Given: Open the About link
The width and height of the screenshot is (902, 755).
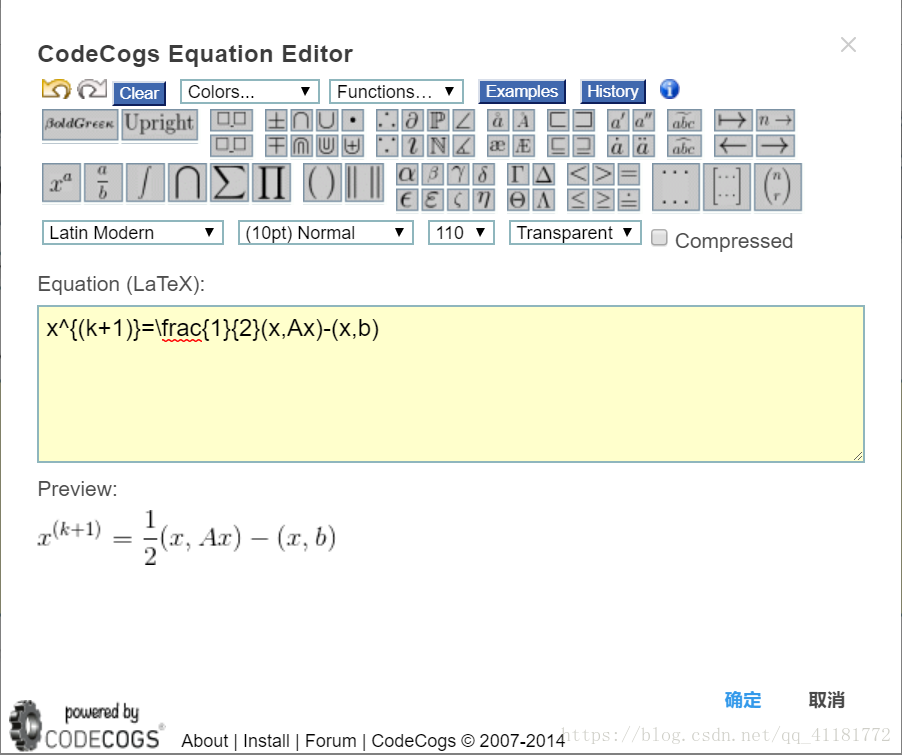Looking at the screenshot, I should coord(205,741).
